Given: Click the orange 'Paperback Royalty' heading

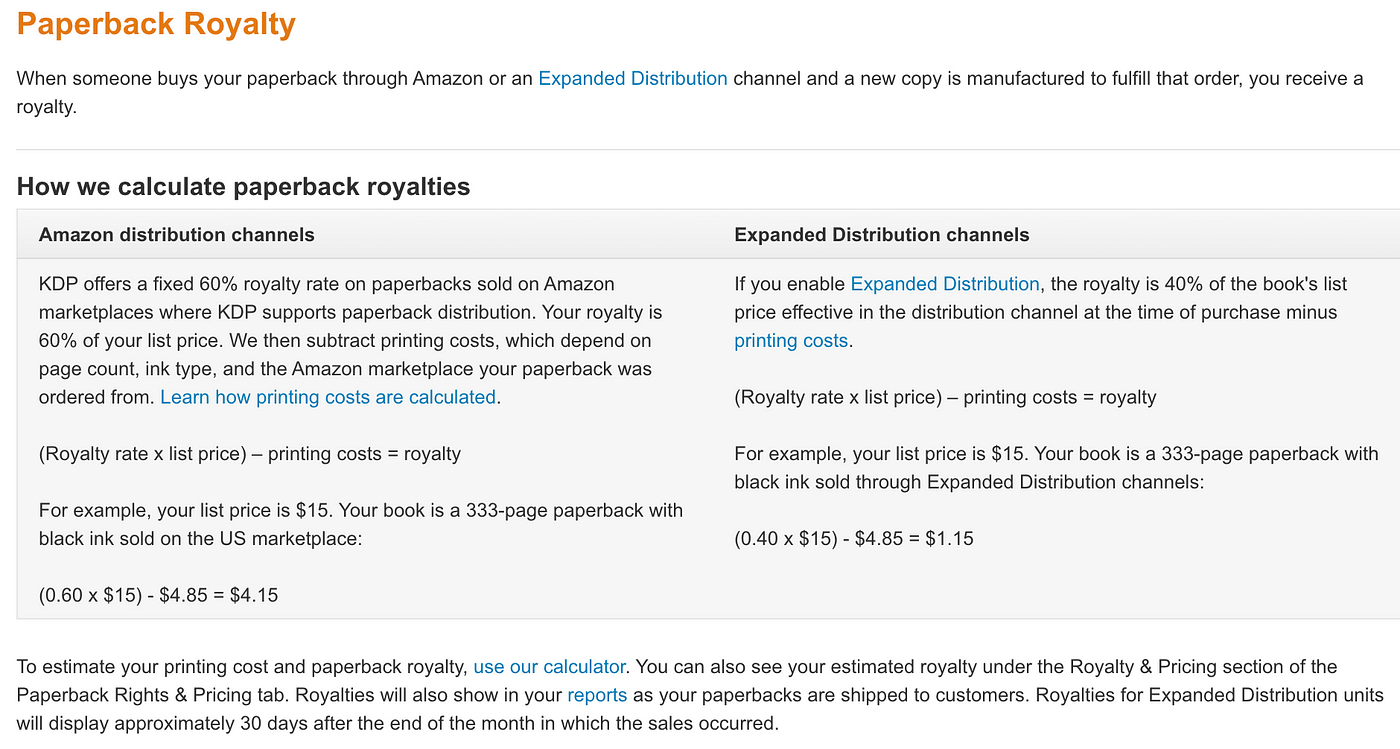Looking at the screenshot, I should (156, 23).
